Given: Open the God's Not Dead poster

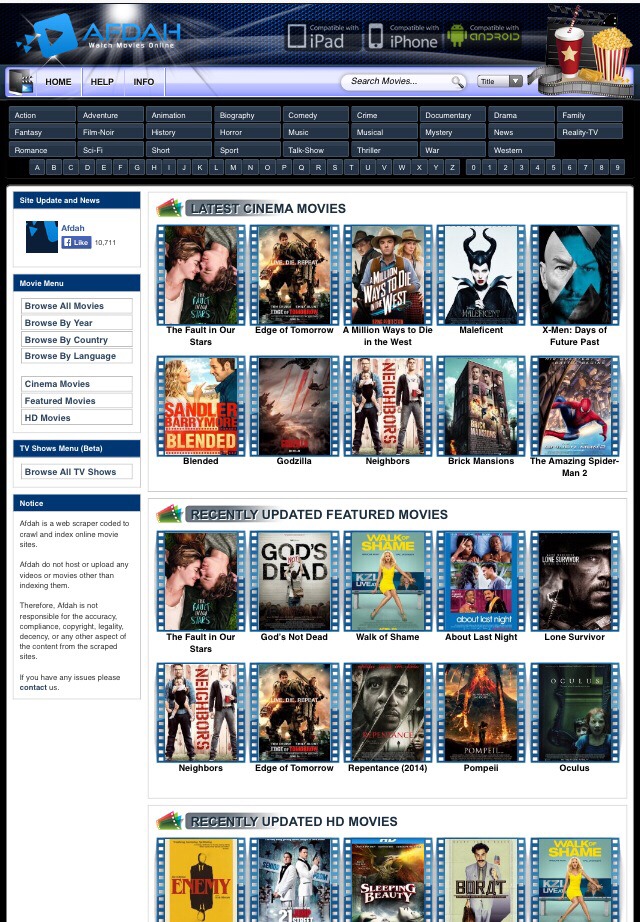Looking at the screenshot, I should pos(294,582).
